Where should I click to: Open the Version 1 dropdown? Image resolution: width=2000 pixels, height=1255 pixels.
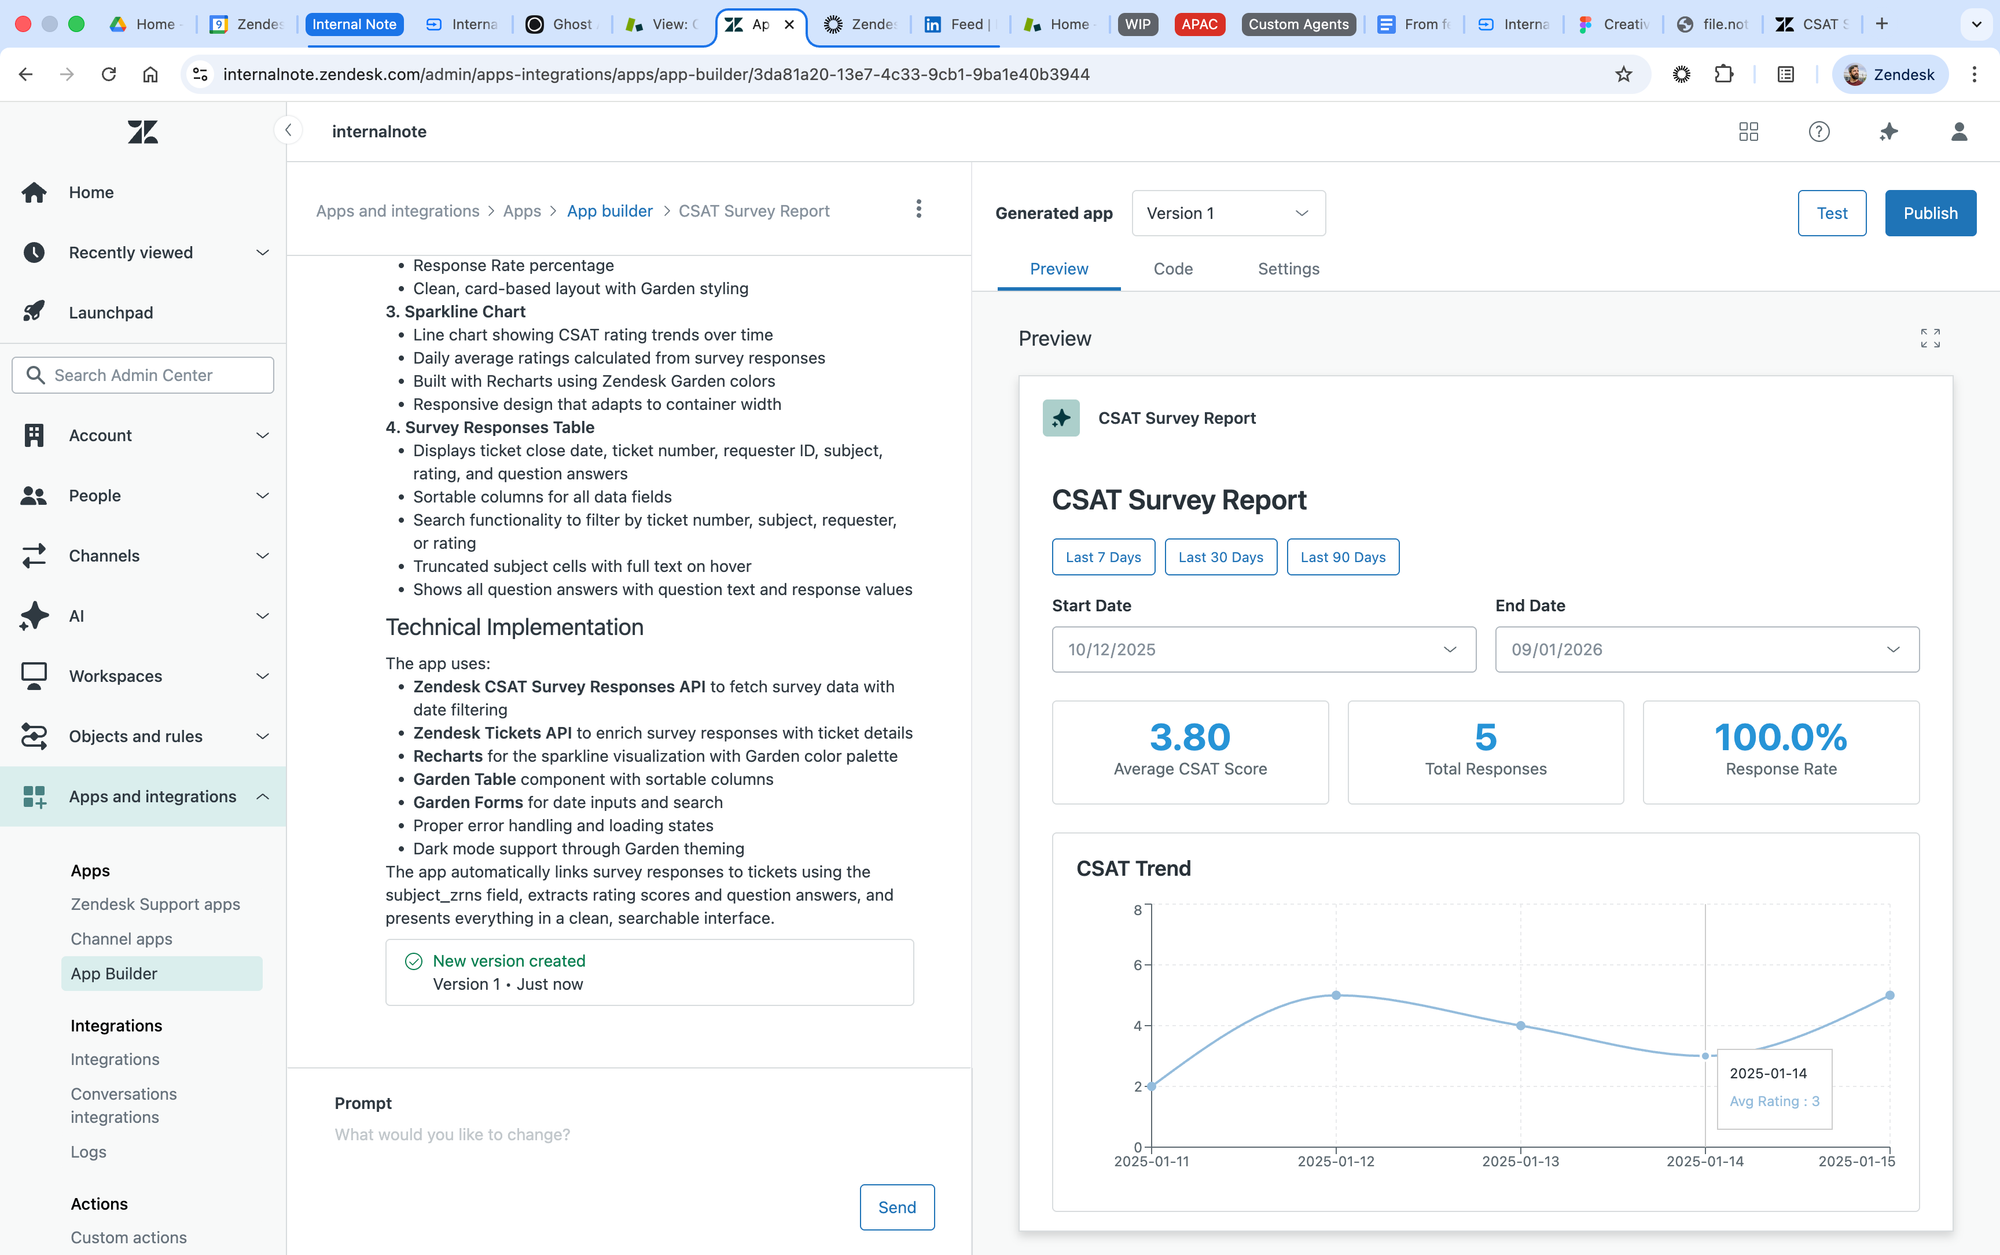[1228, 213]
